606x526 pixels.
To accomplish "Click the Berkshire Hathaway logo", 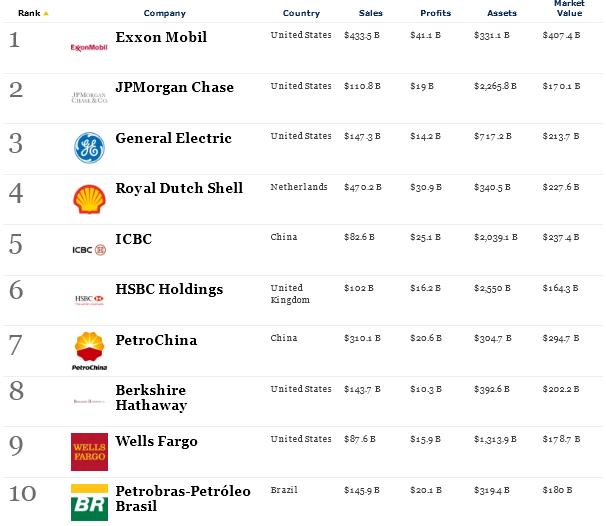I will (x=89, y=400).
